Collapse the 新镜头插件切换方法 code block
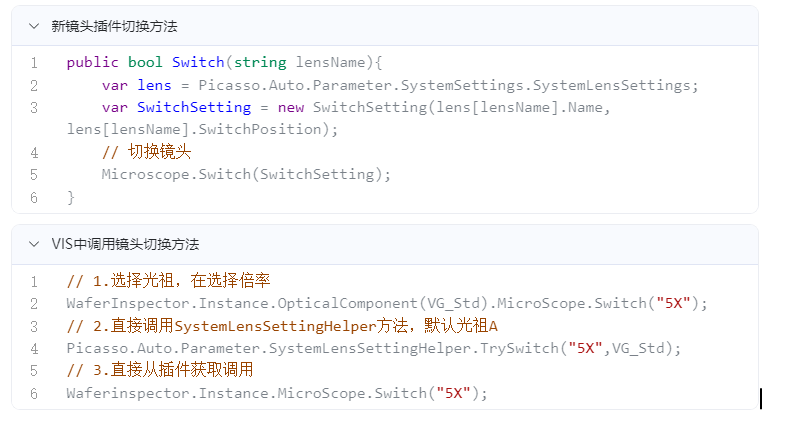803x422 pixels. coord(34,26)
